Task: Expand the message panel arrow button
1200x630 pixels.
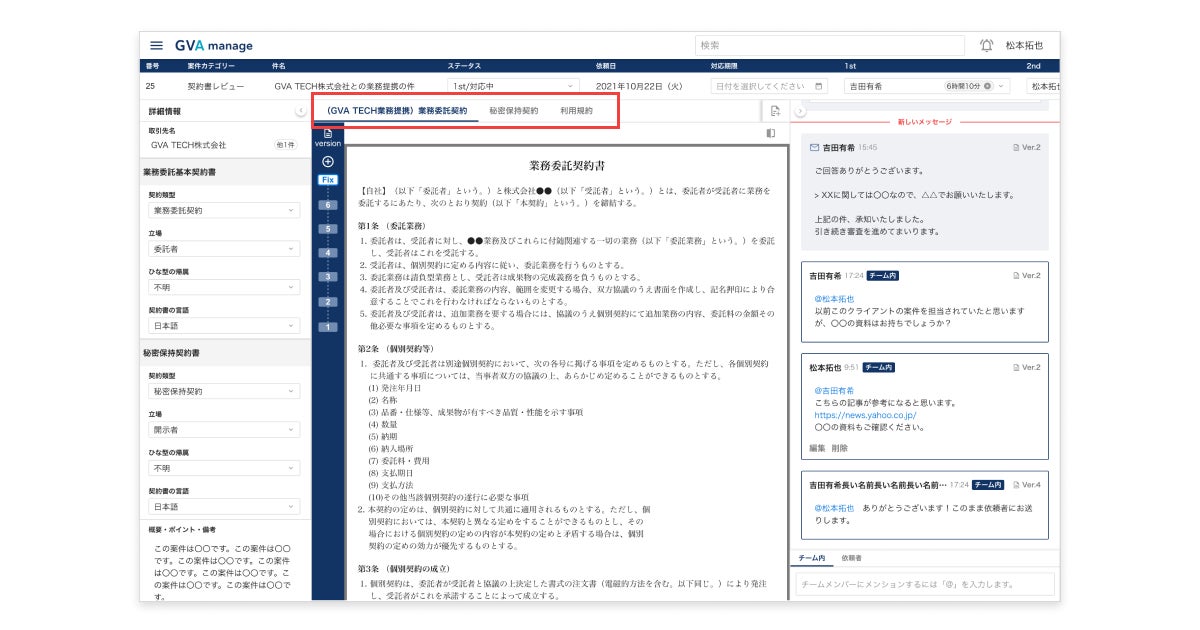Action: [x=800, y=111]
